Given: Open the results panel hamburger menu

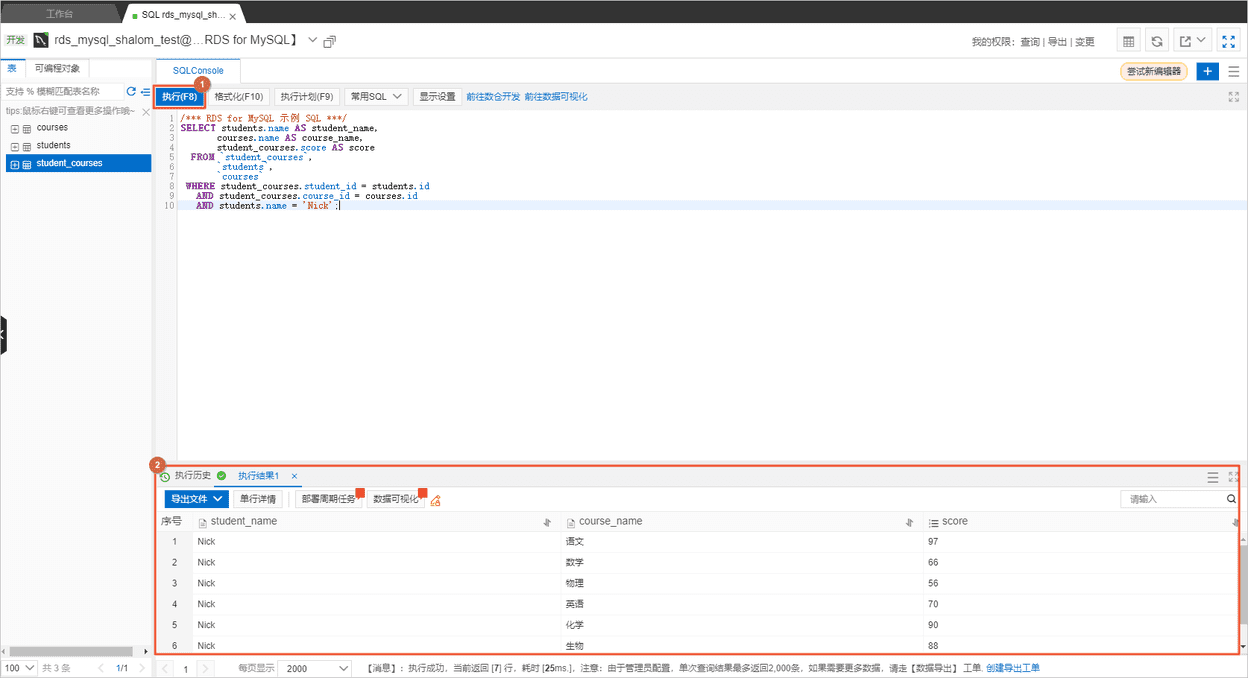Looking at the screenshot, I should click(1213, 478).
